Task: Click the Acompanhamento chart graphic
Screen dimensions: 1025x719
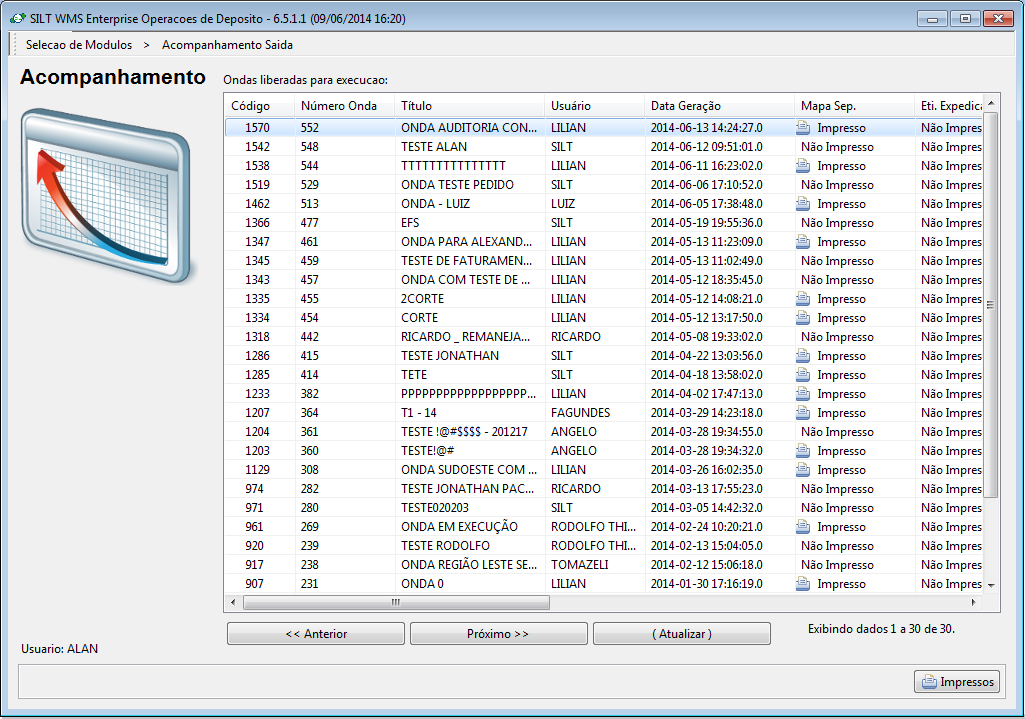Action: click(x=106, y=195)
